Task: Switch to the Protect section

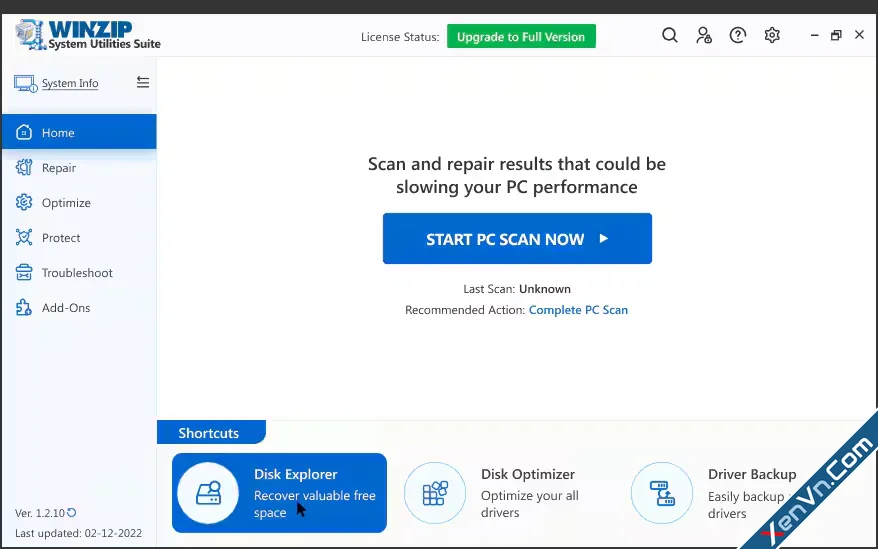Action: (x=79, y=238)
